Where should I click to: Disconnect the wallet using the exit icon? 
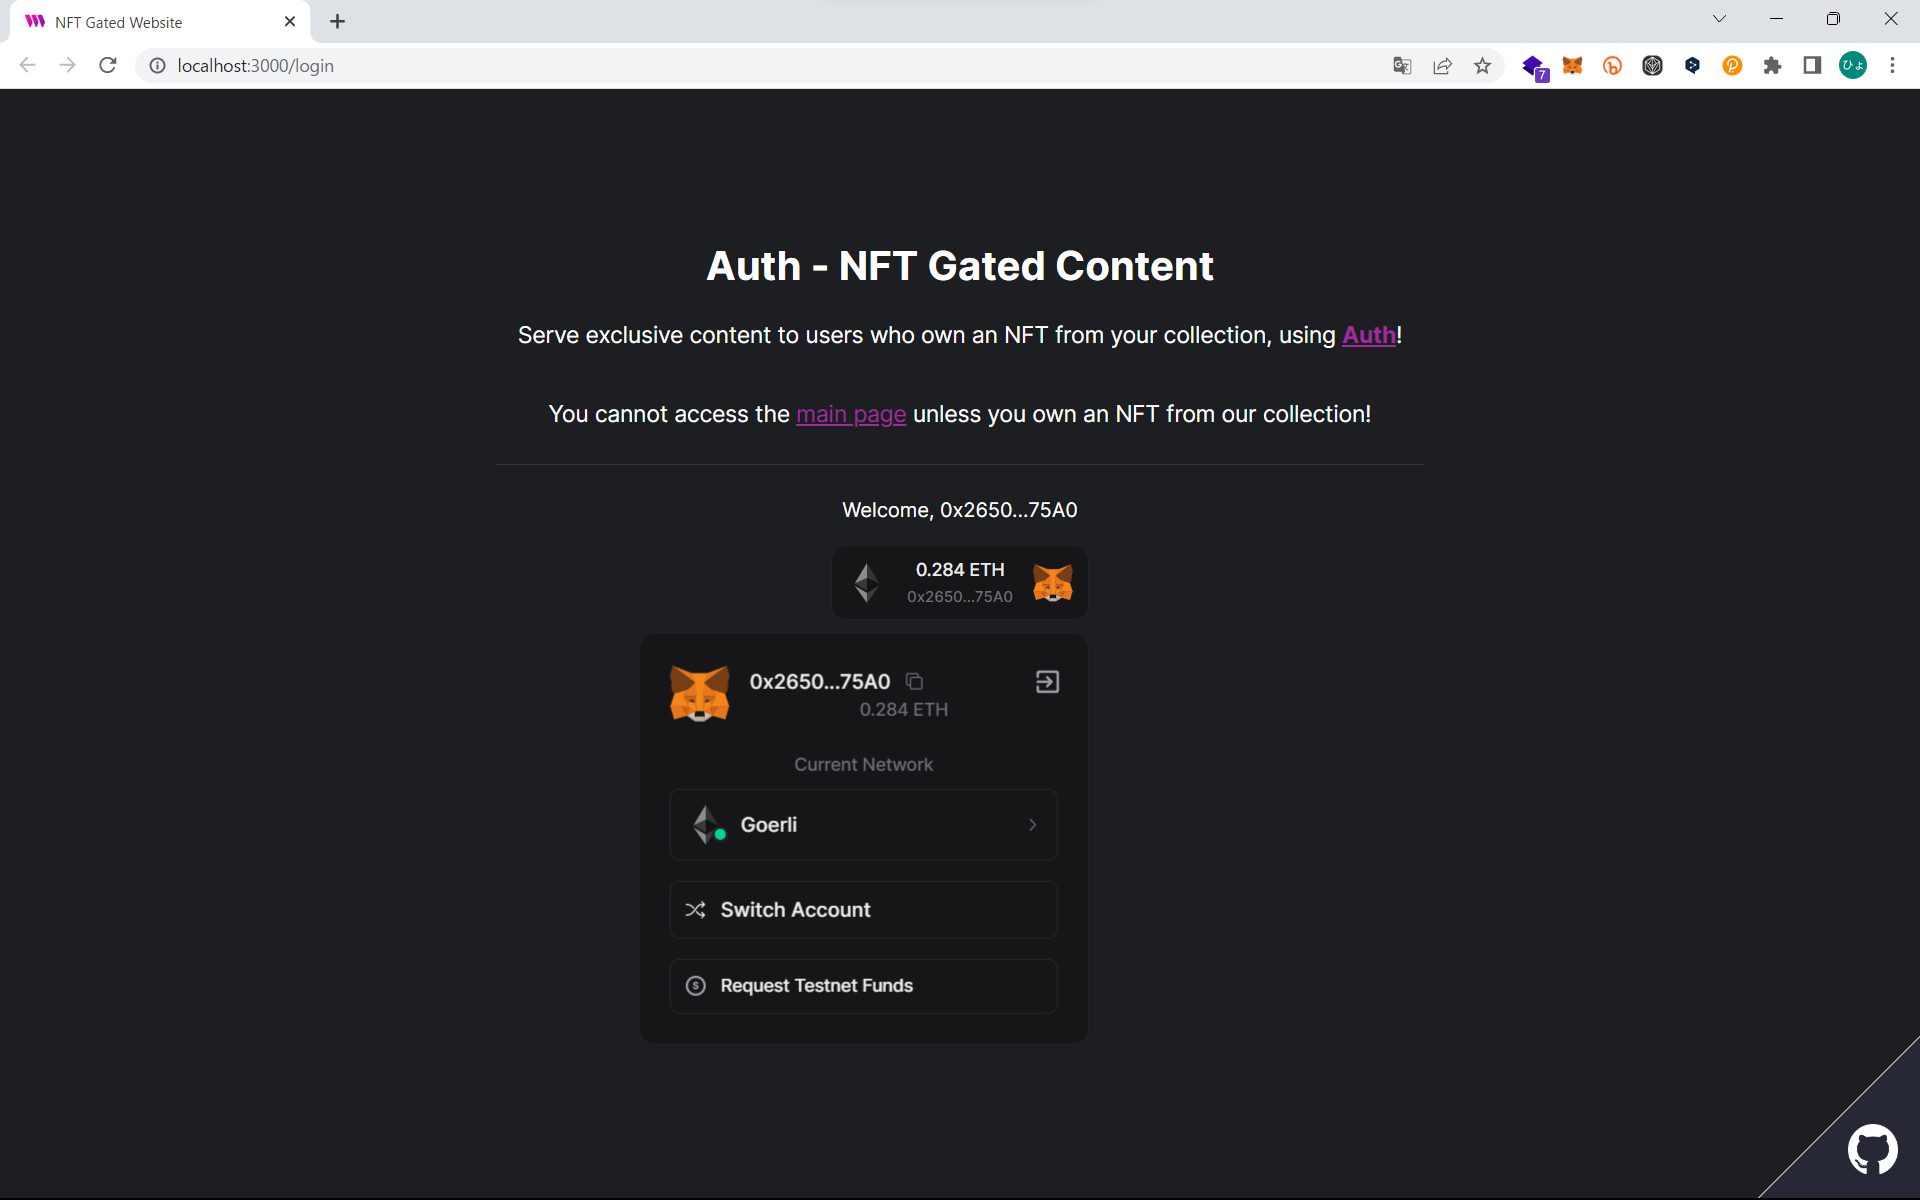point(1047,682)
